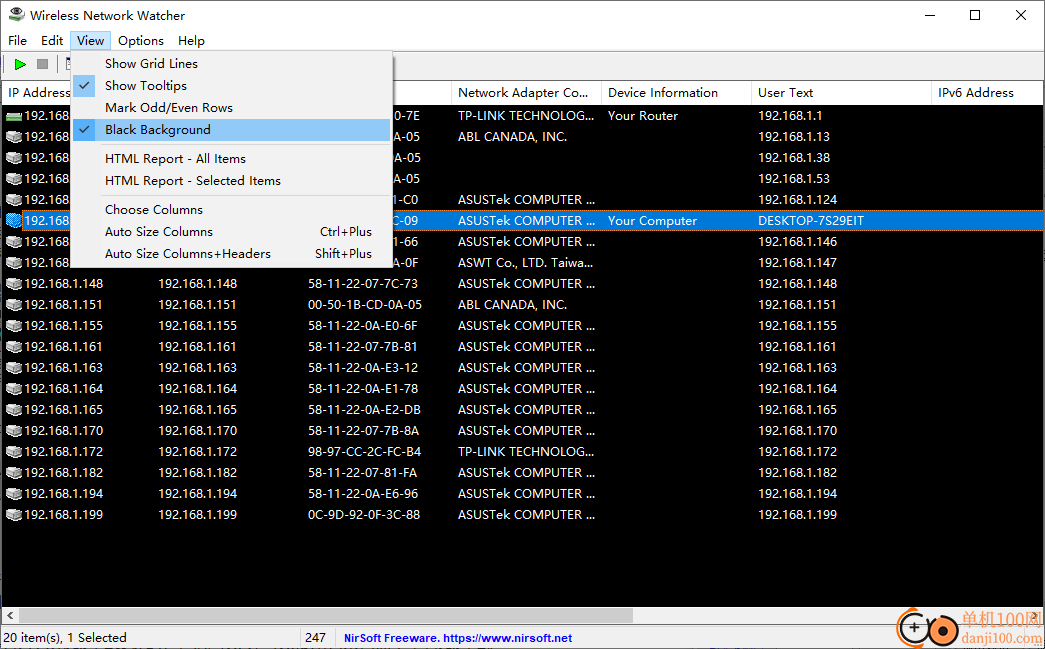
Task: Sort by Network Adapter Company column header
Action: pos(526,93)
